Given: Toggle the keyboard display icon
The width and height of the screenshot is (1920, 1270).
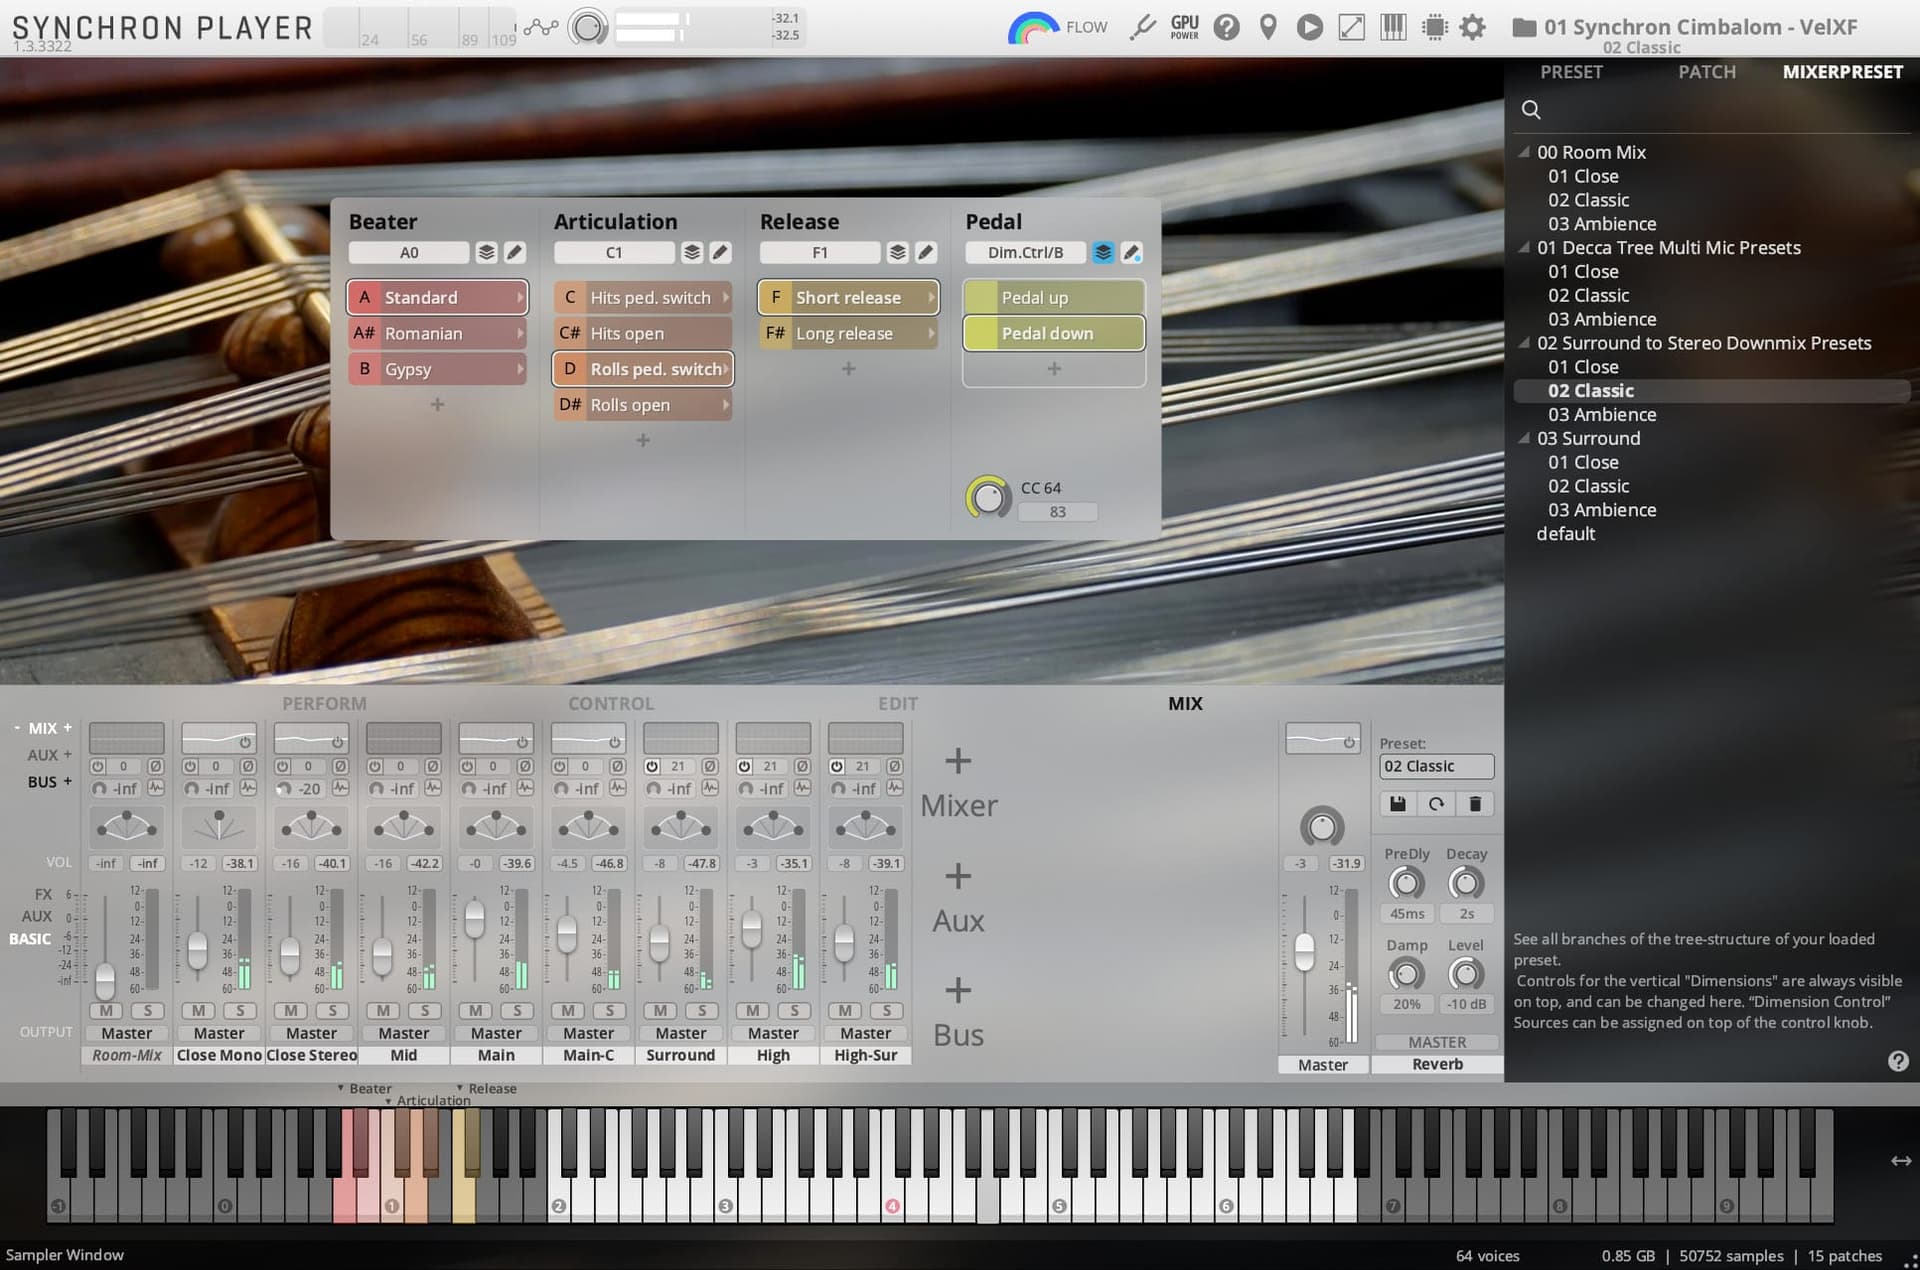Looking at the screenshot, I should (x=1393, y=27).
